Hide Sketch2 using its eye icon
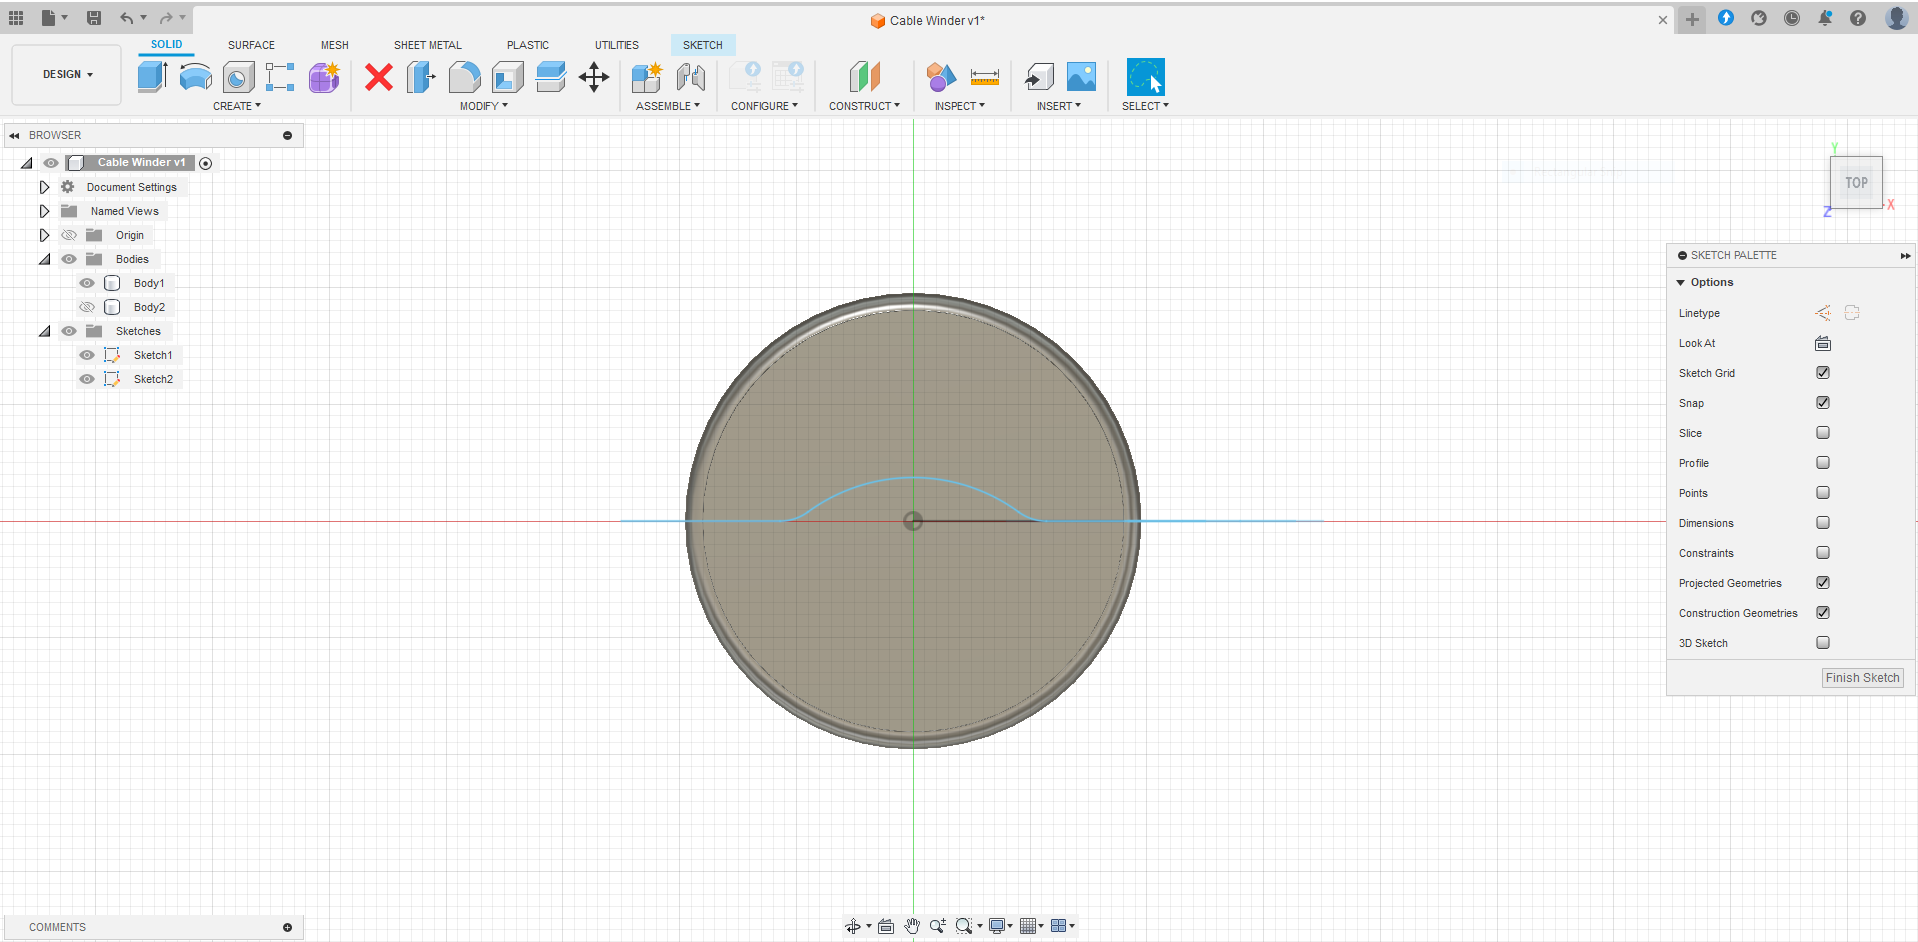Screen dimensions: 1918x942 click(x=87, y=379)
